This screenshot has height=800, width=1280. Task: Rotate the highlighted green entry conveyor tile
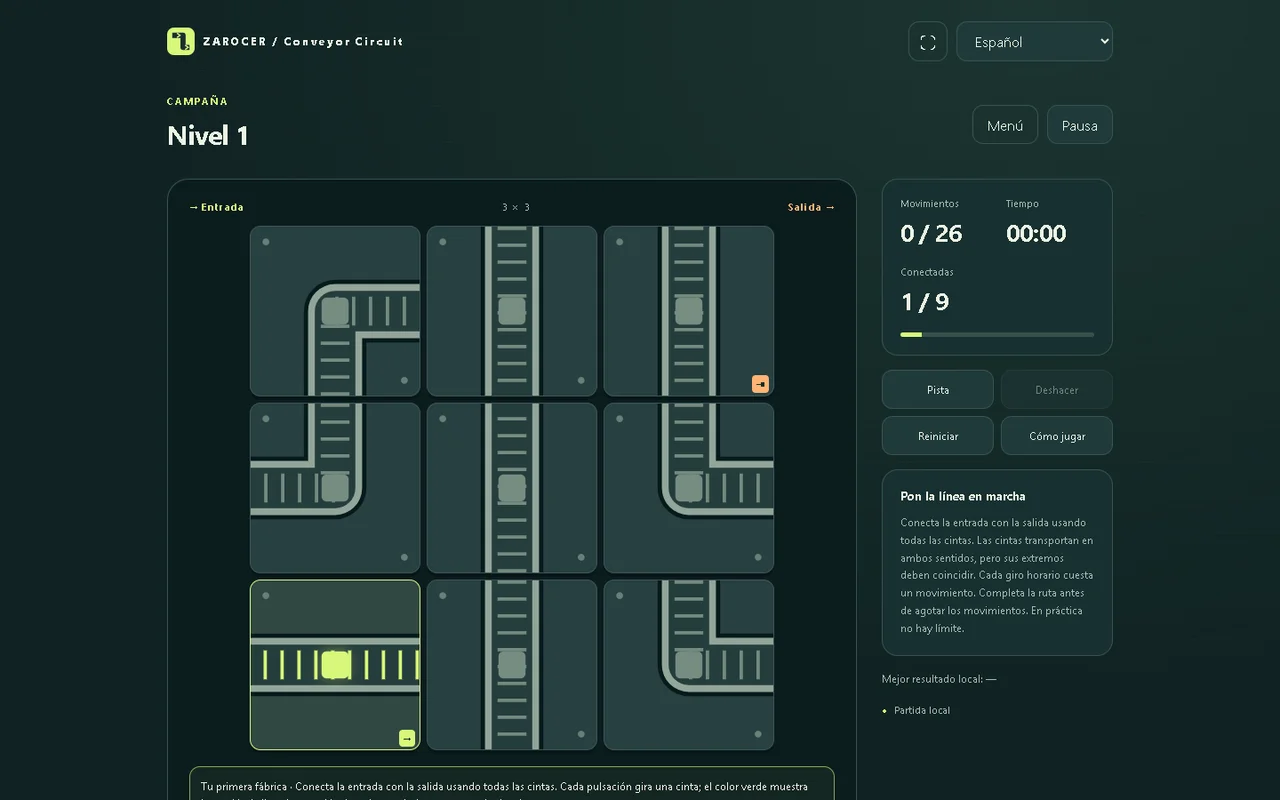[x=335, y=665]
